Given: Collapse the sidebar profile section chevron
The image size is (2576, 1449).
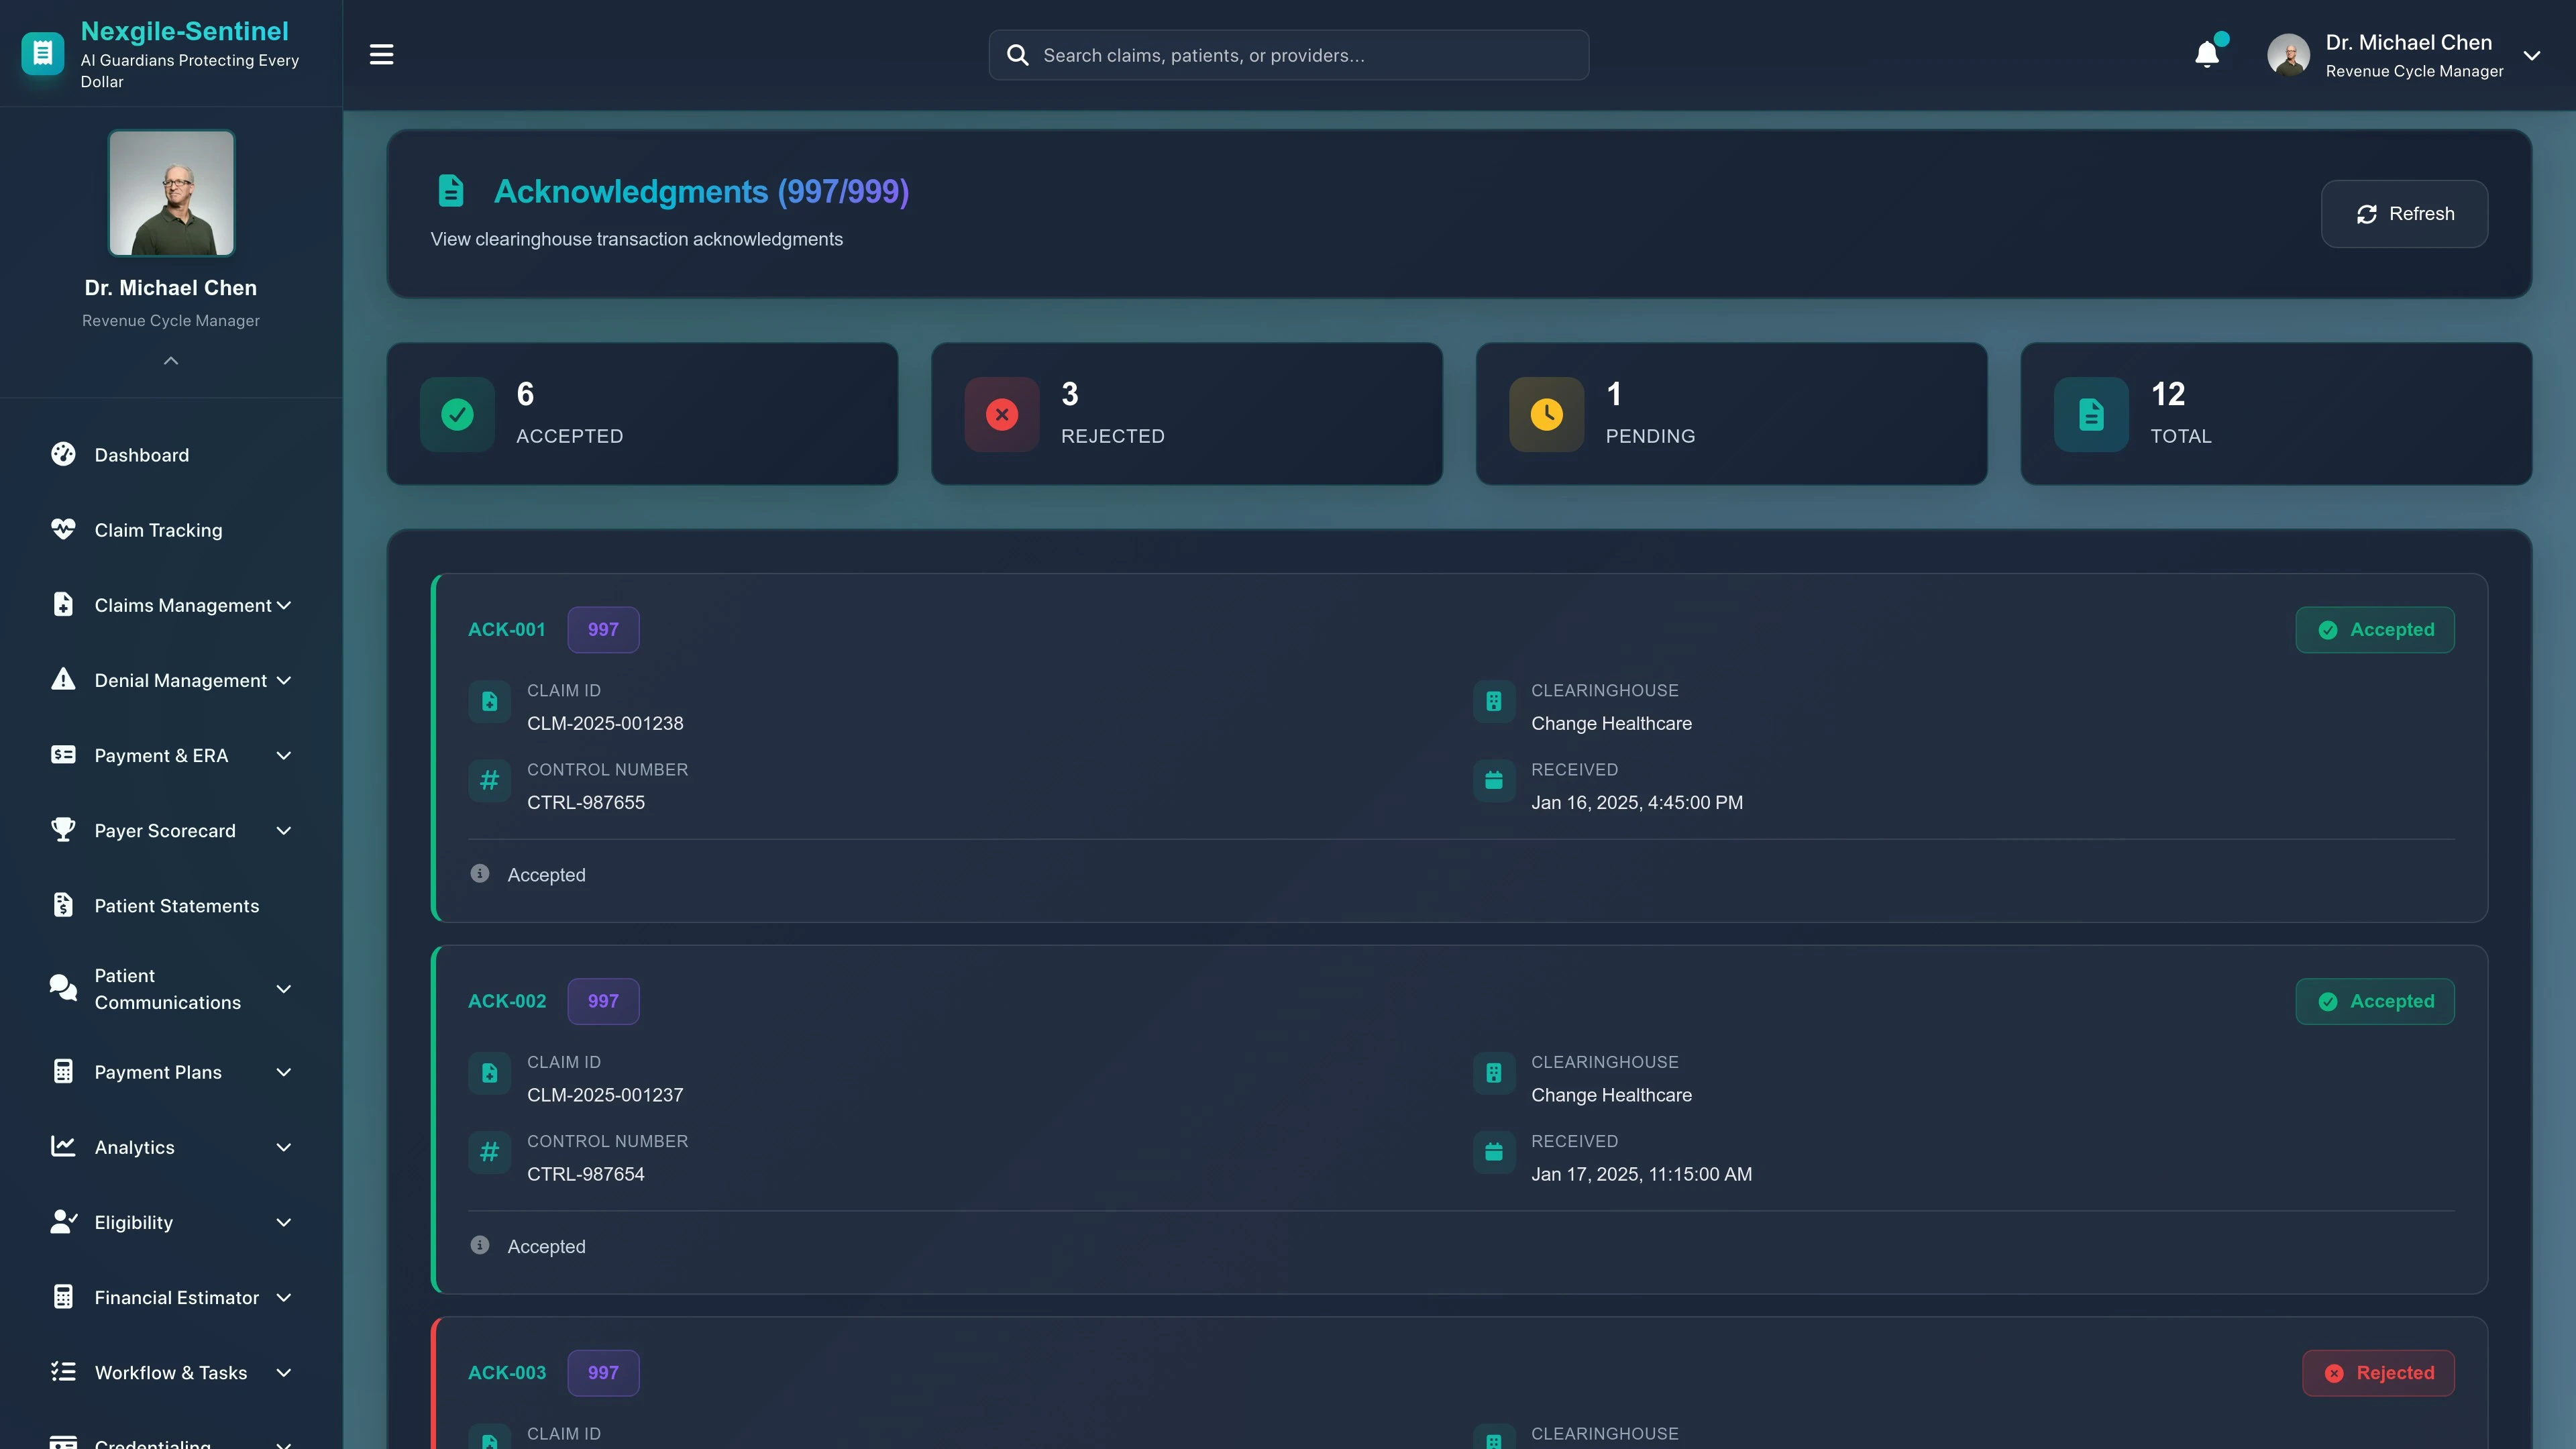Looking at the screenshot, I should click(171, 361).
